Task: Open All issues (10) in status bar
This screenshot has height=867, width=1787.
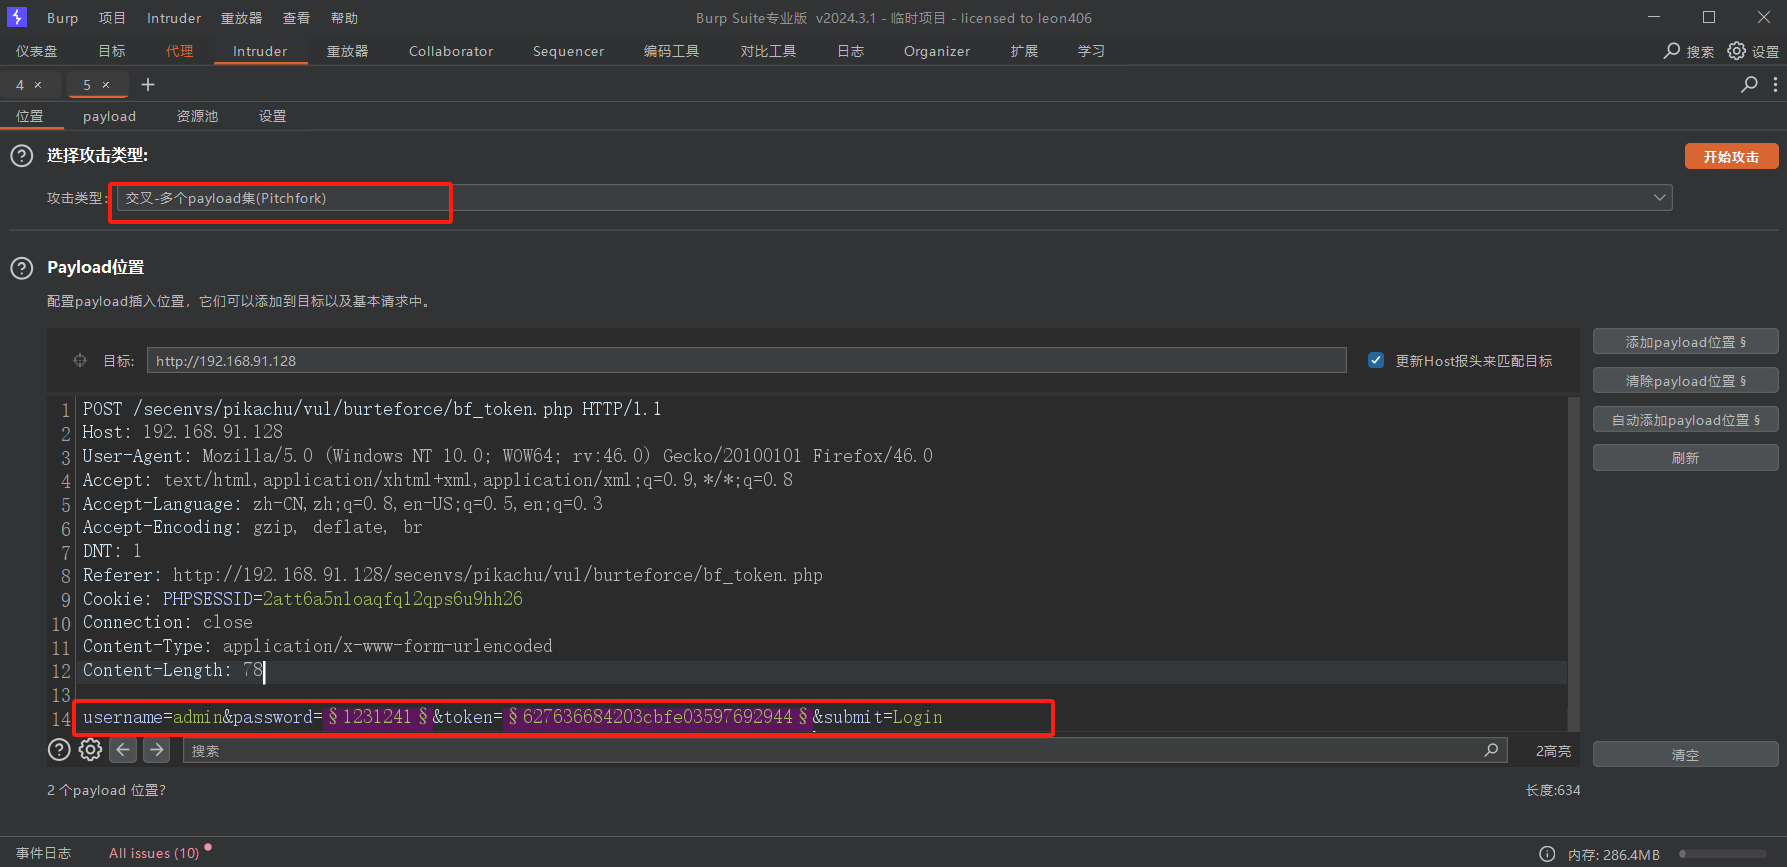Action: coord(154,853)
